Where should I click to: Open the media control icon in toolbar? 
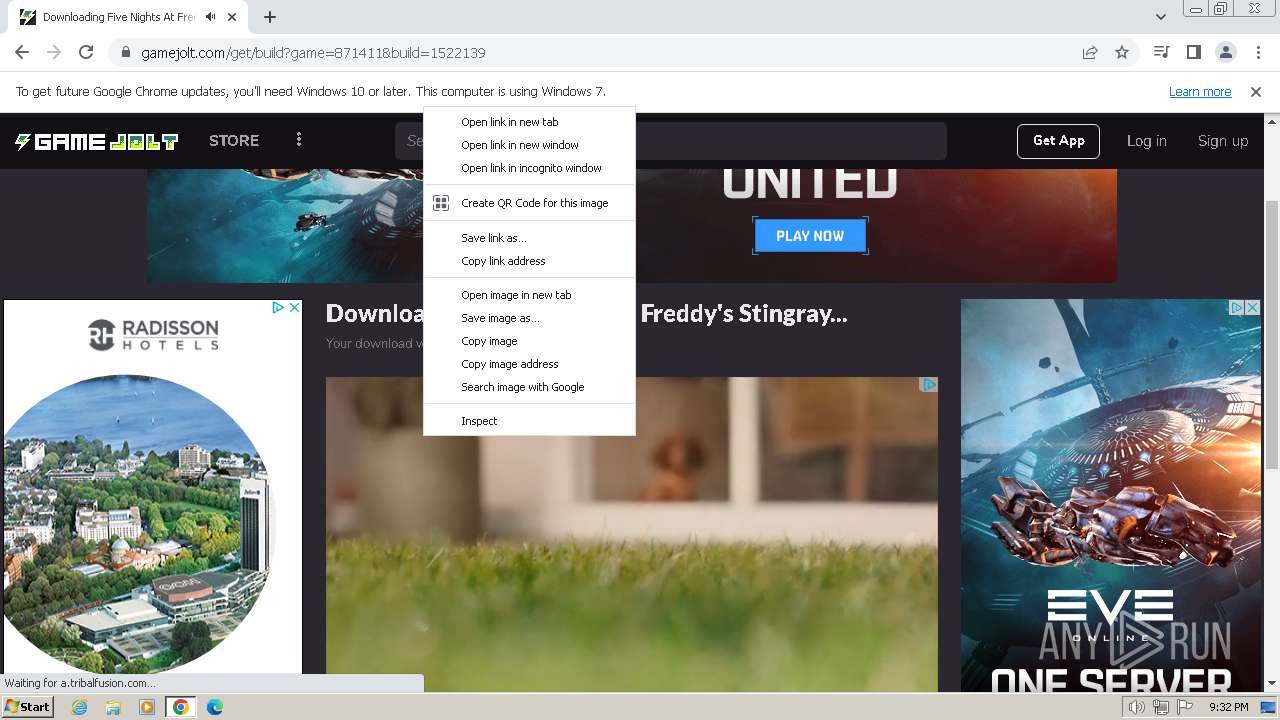(1161, 52)
